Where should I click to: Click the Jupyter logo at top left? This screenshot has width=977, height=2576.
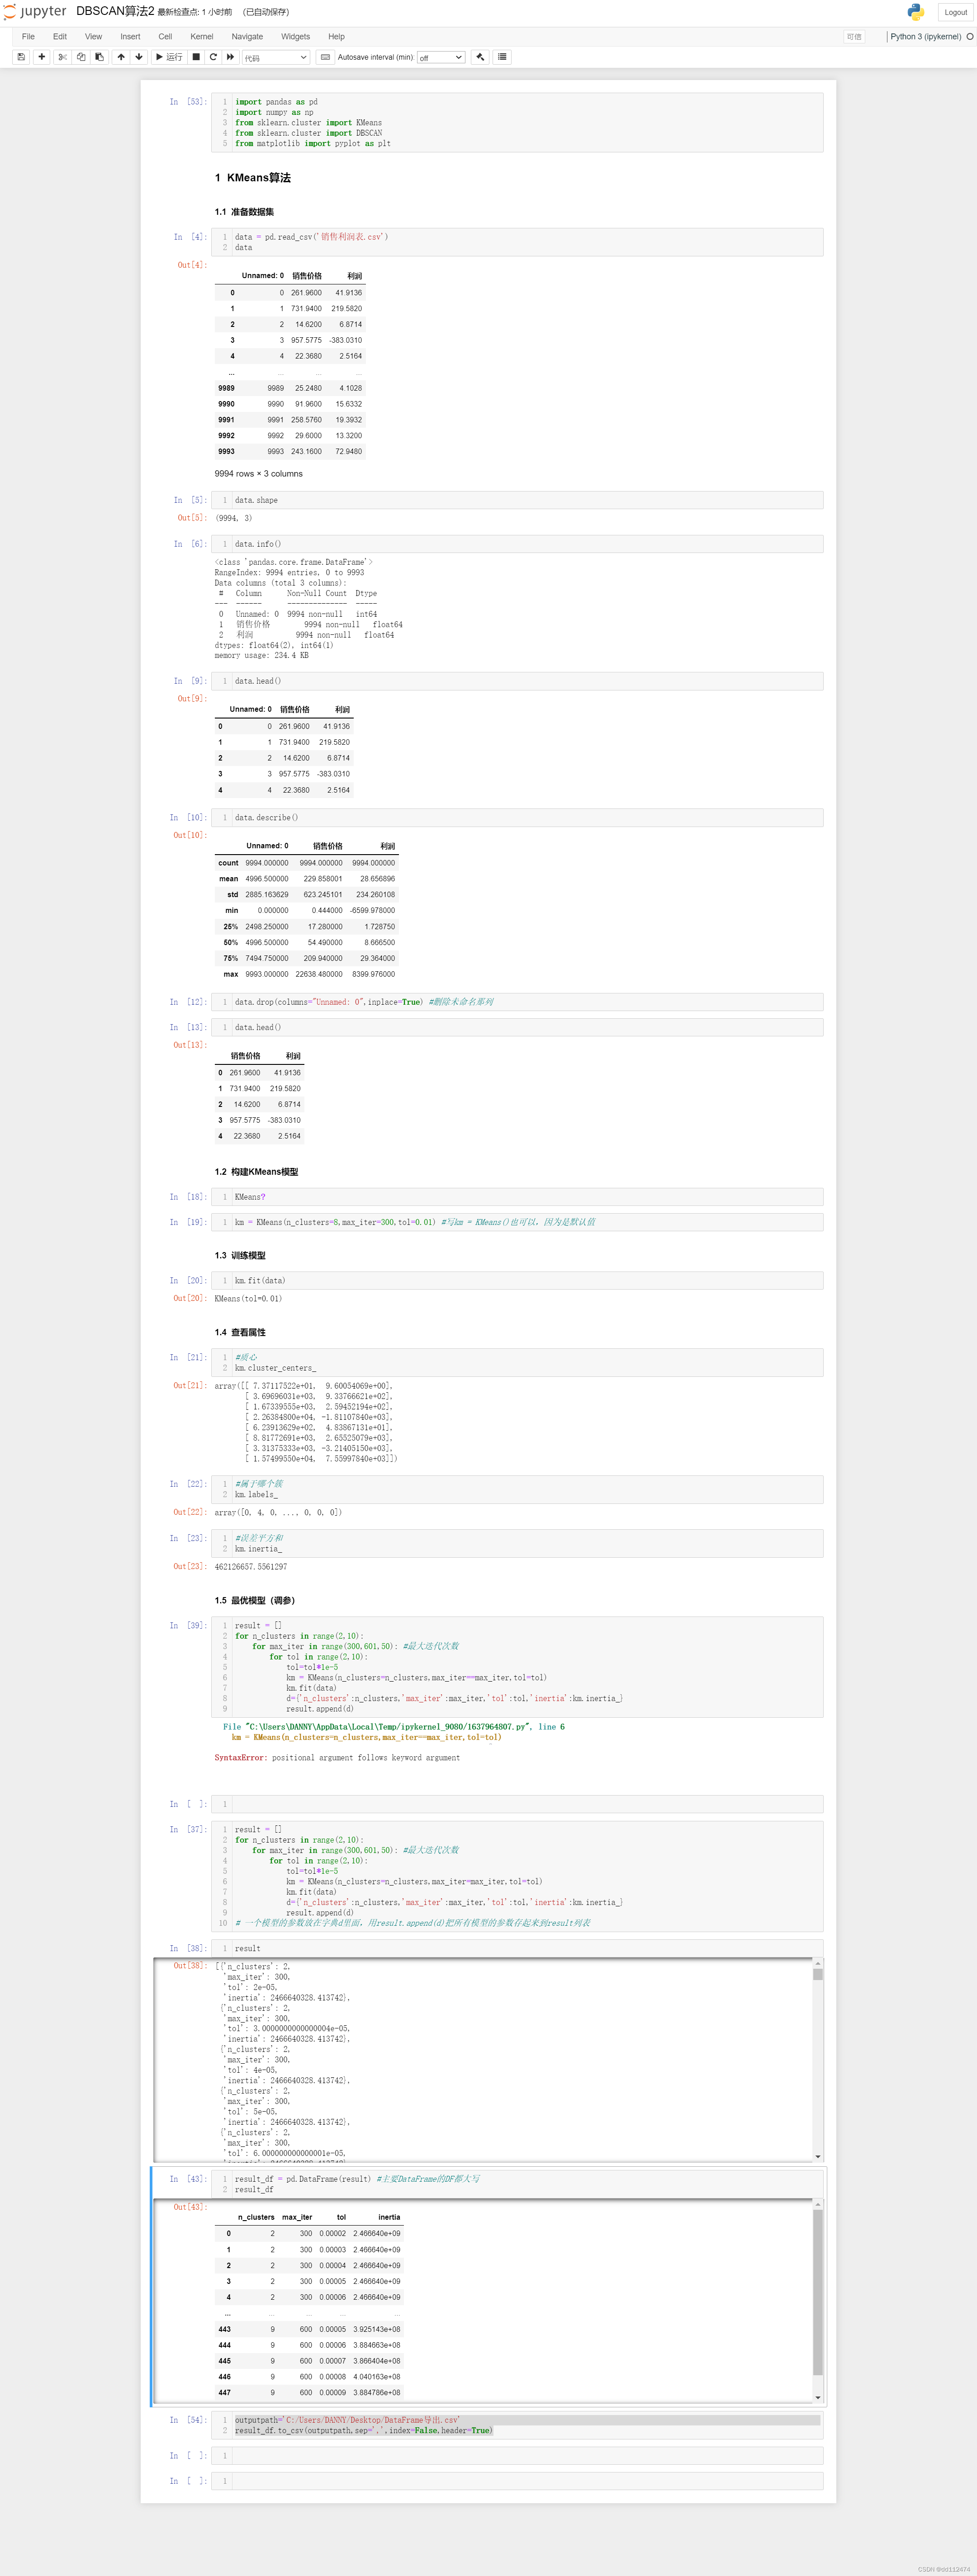35,12
